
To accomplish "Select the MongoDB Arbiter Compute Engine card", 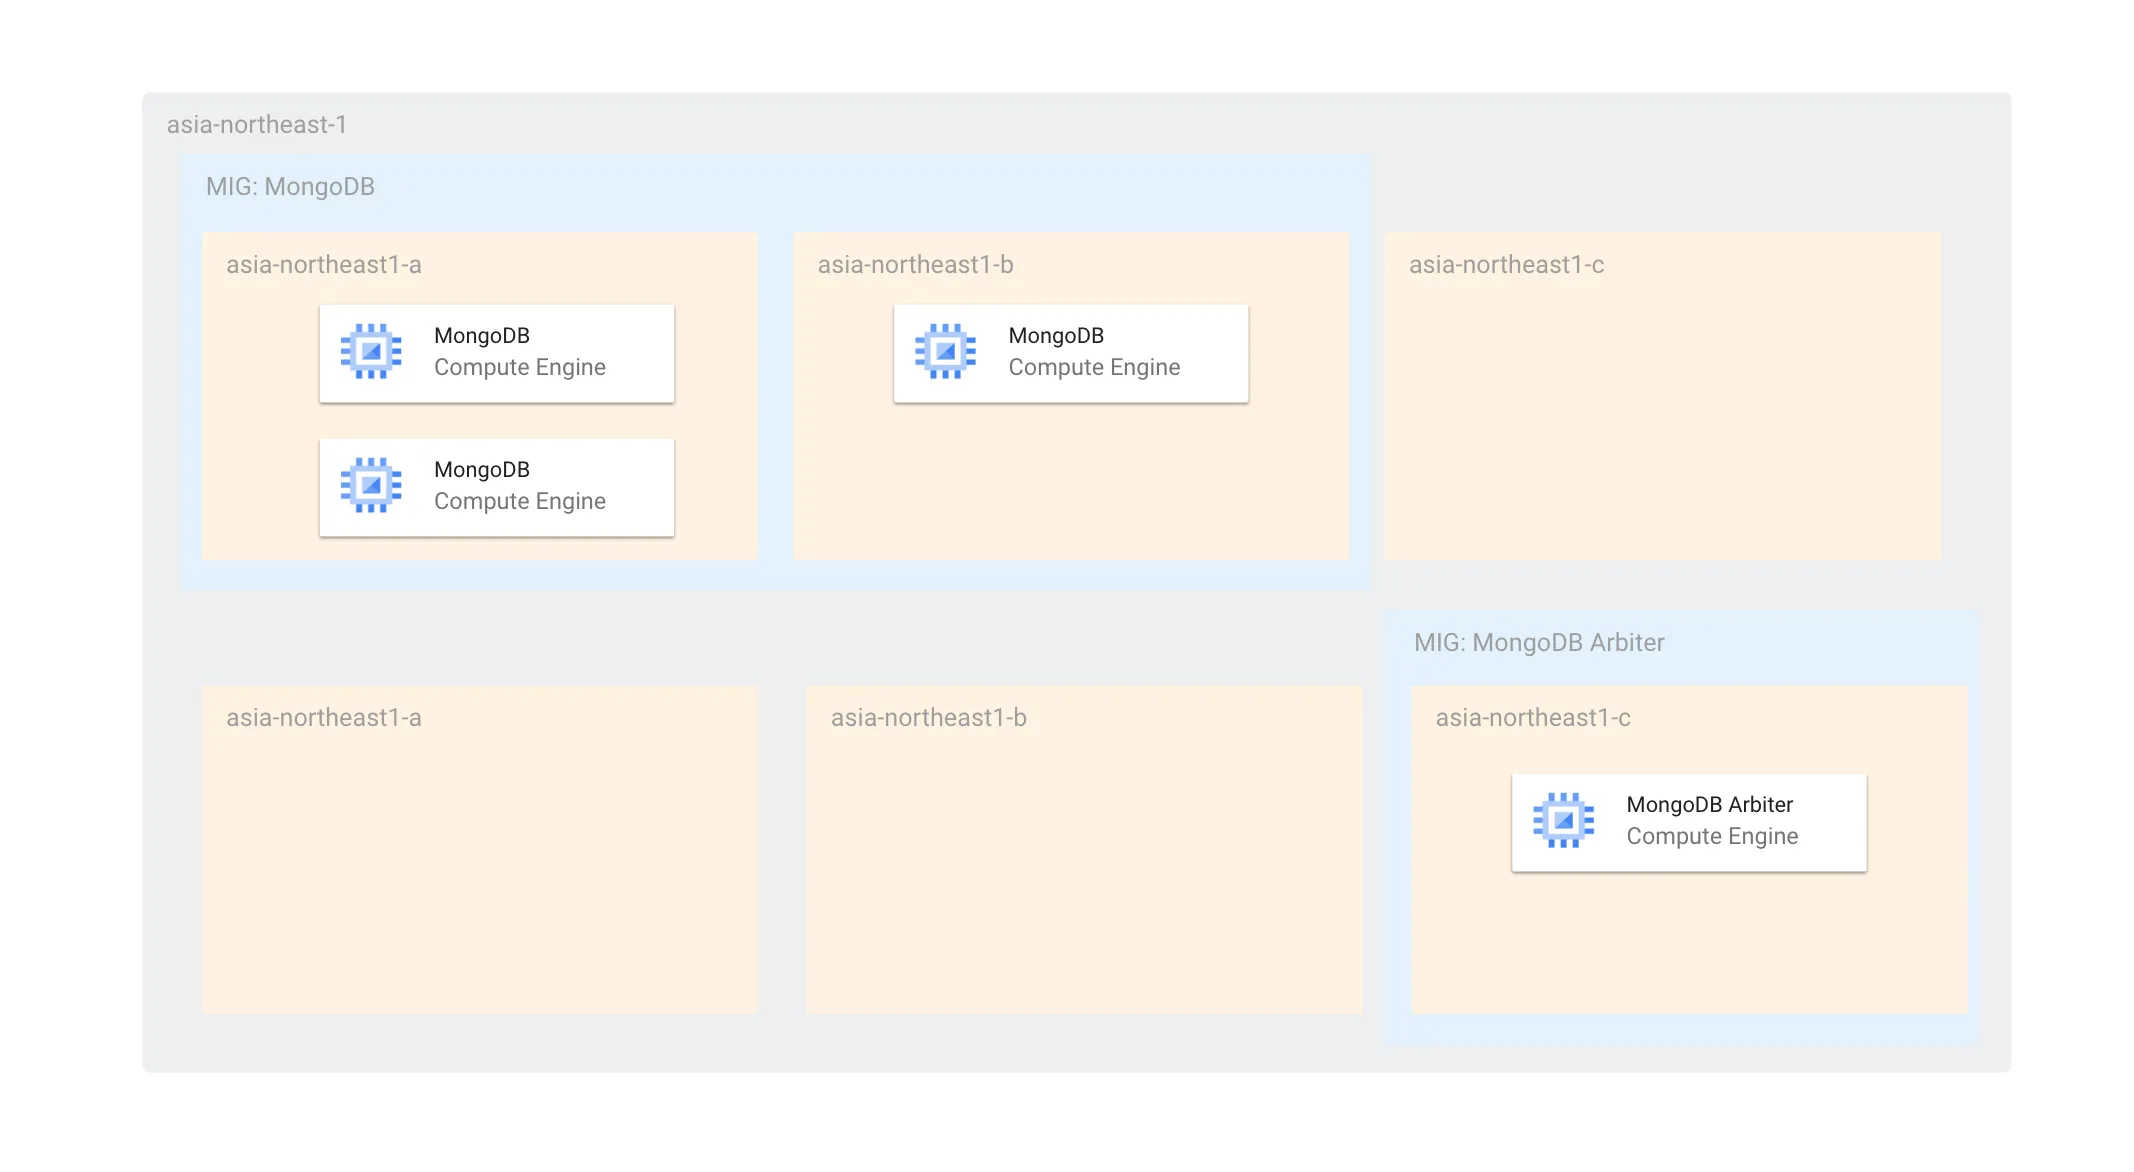I will tap(1688, 822).
